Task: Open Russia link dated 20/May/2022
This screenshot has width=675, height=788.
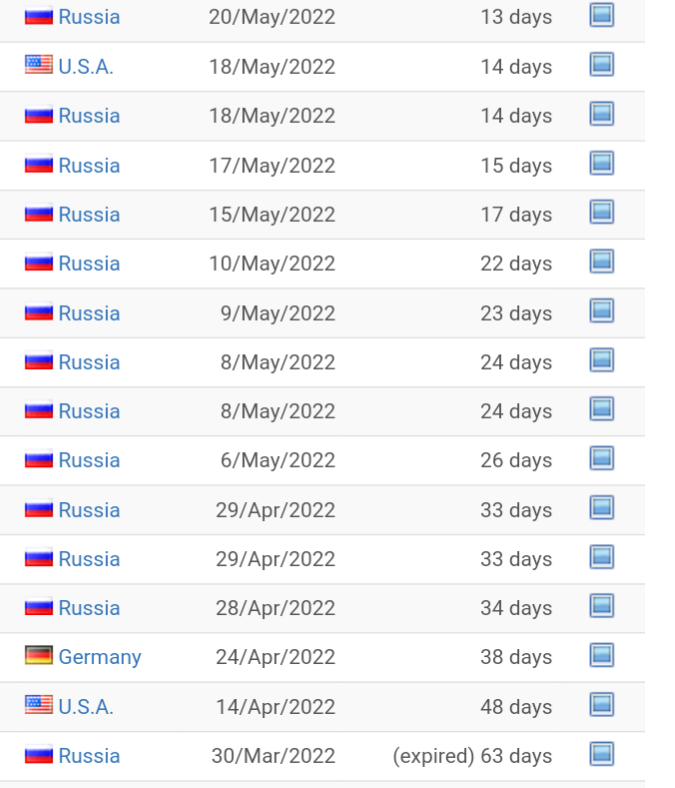Action: [89, 17]
